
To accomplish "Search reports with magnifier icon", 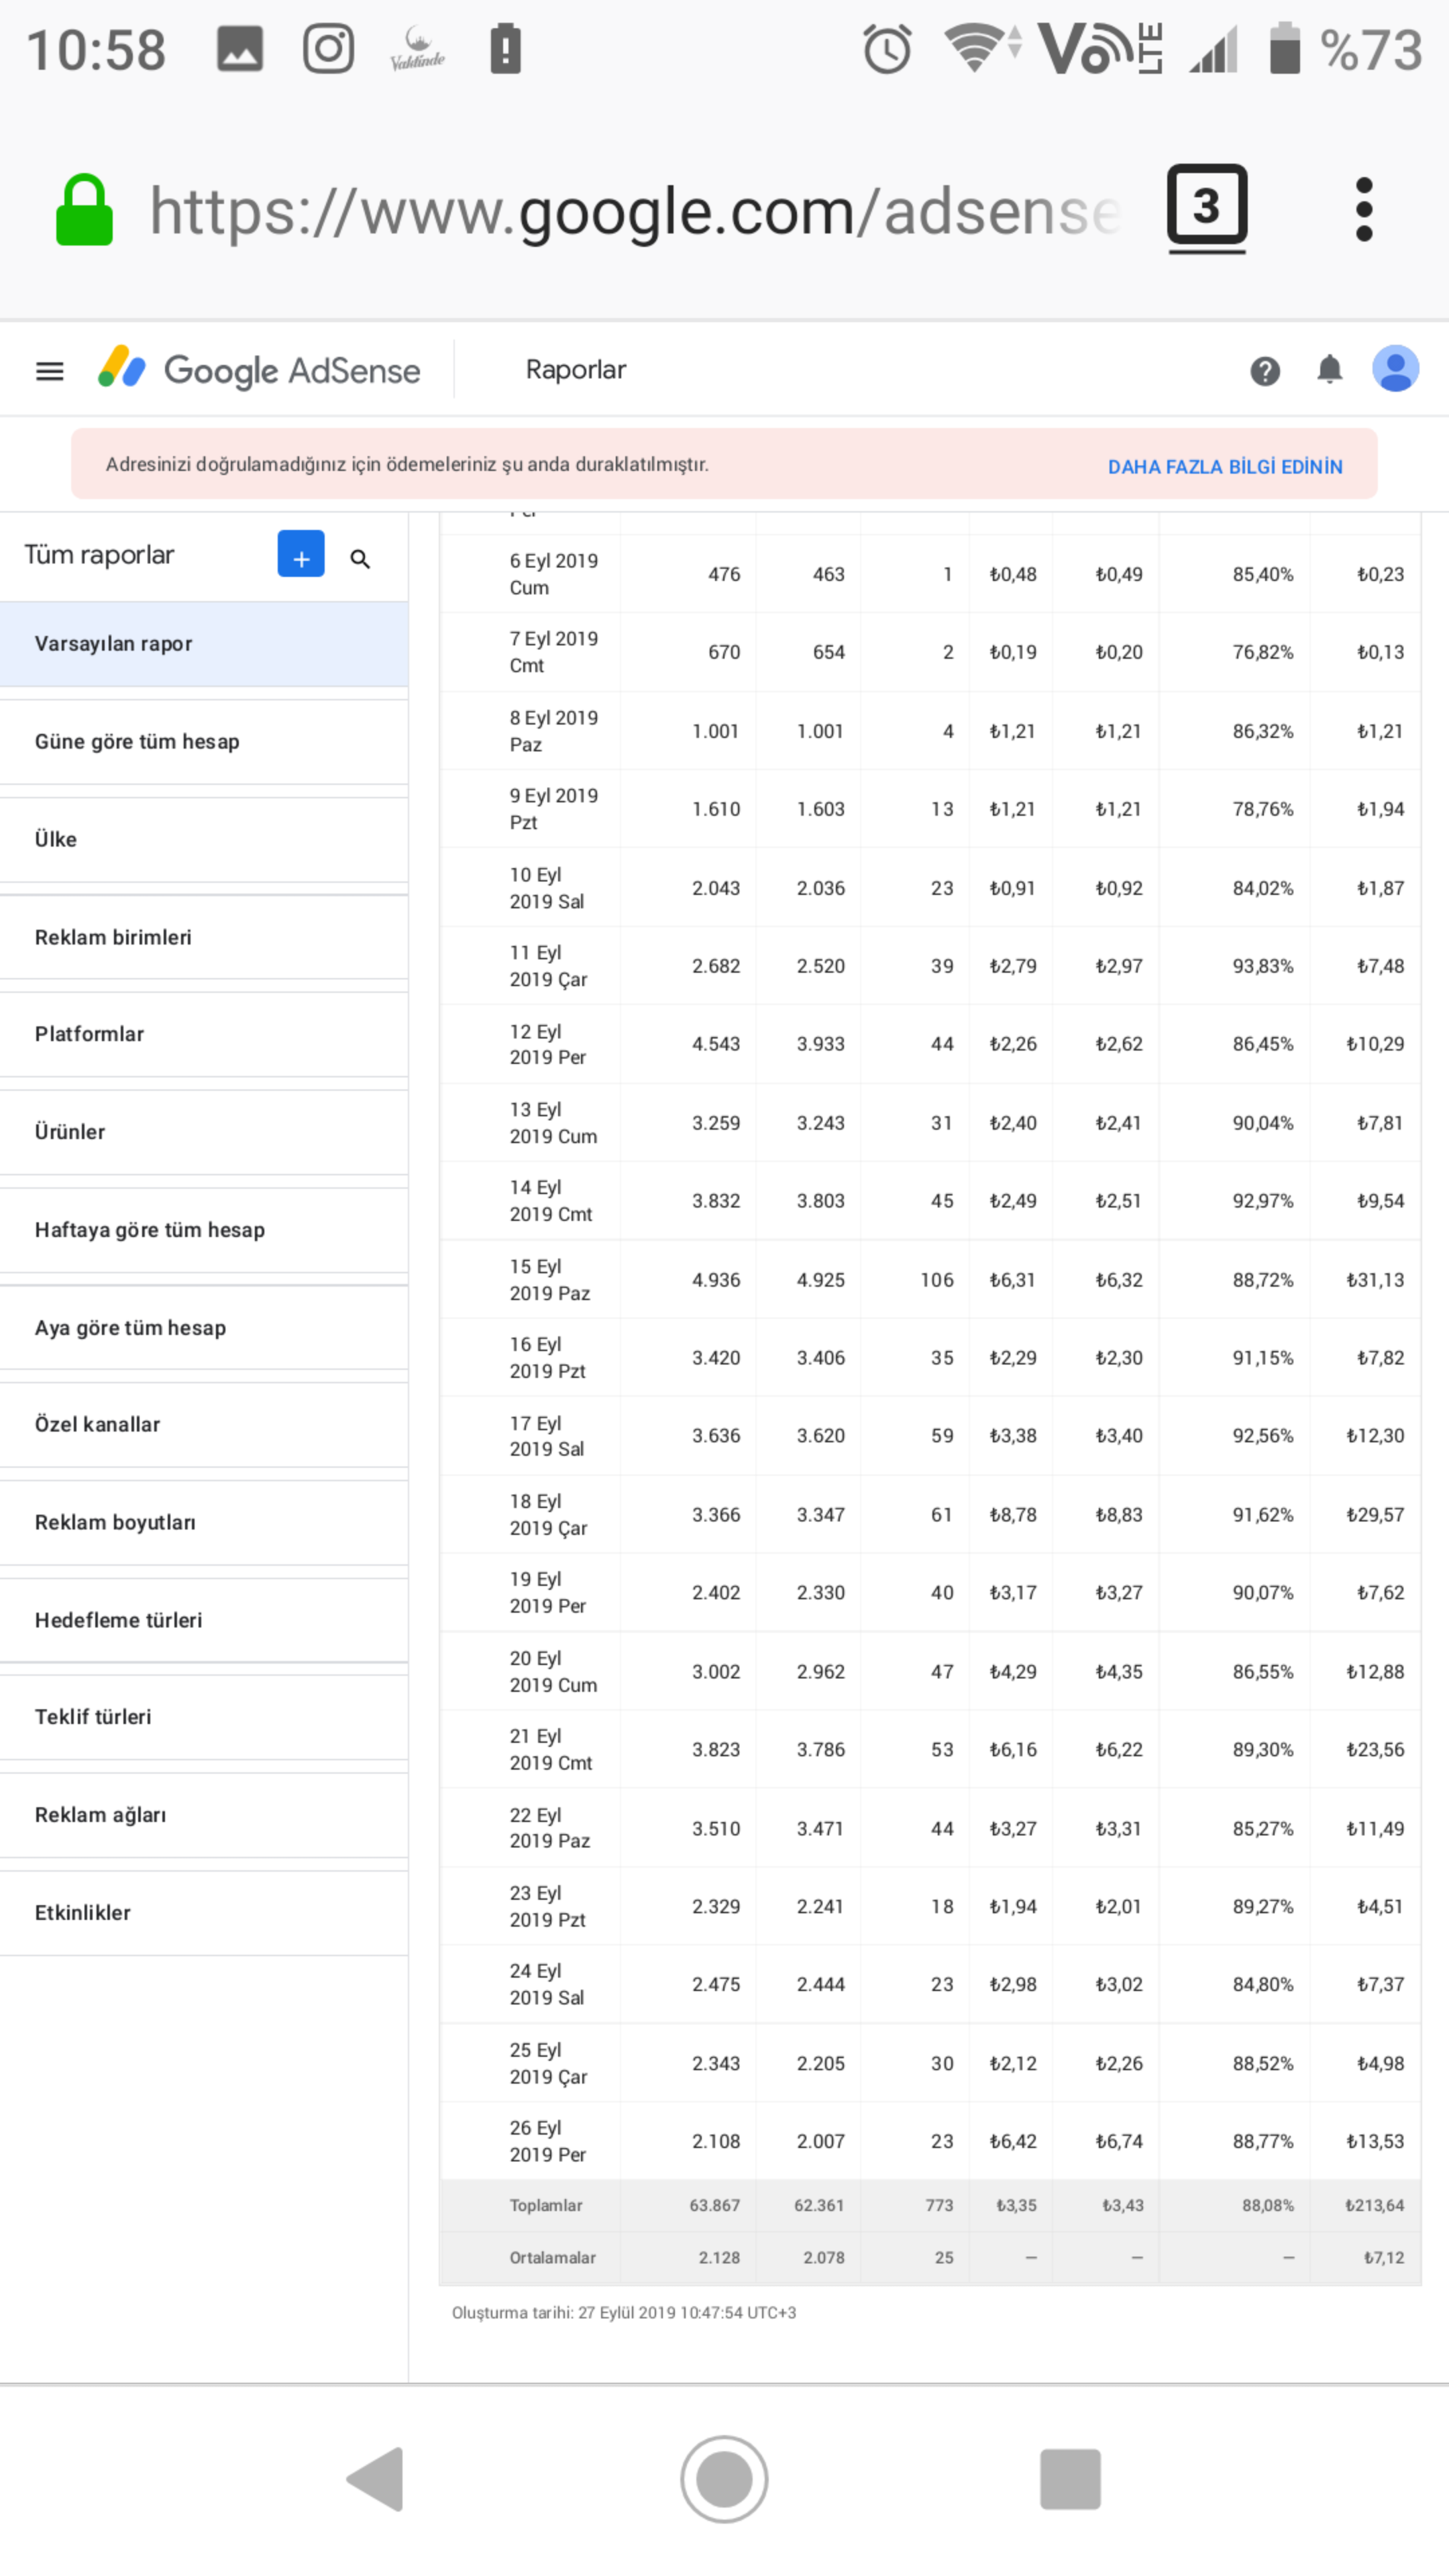I will [360, 559].
